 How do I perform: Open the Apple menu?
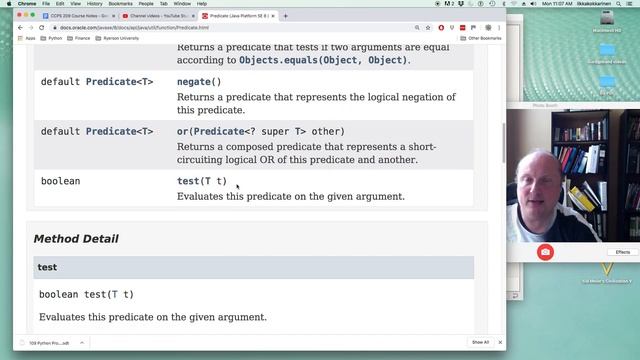pos(9,4)
